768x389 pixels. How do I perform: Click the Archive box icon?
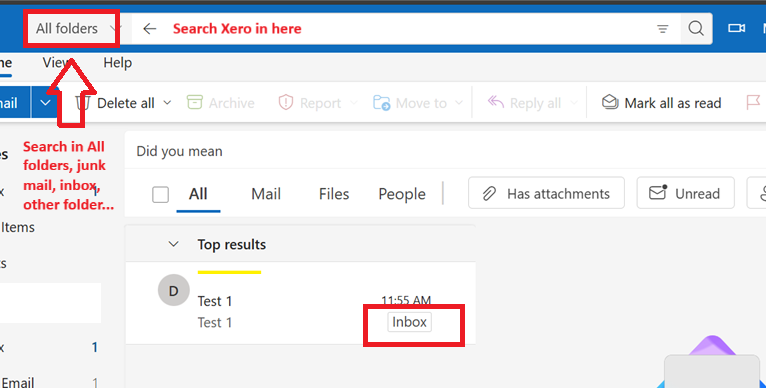(194, 102)
